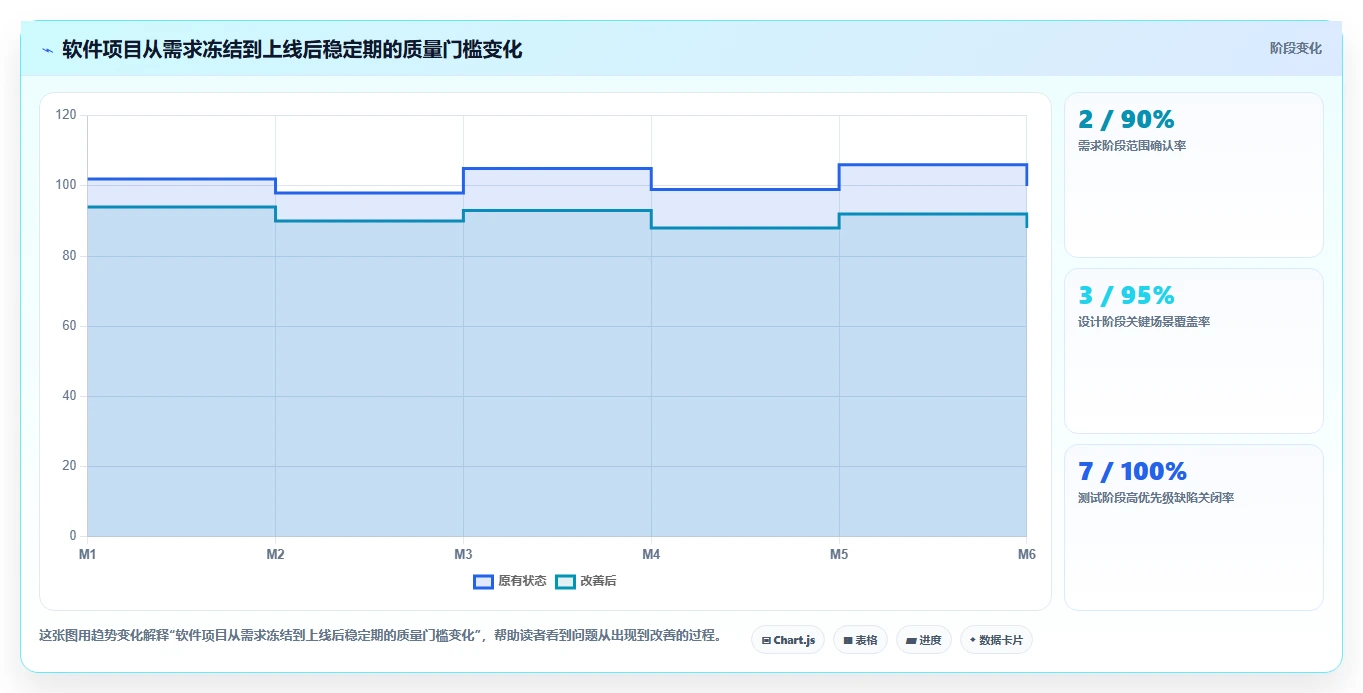
Task: Click the 测试阶段高优先级缺陷关闭率 caption
Action: (x=1156, y=498)
